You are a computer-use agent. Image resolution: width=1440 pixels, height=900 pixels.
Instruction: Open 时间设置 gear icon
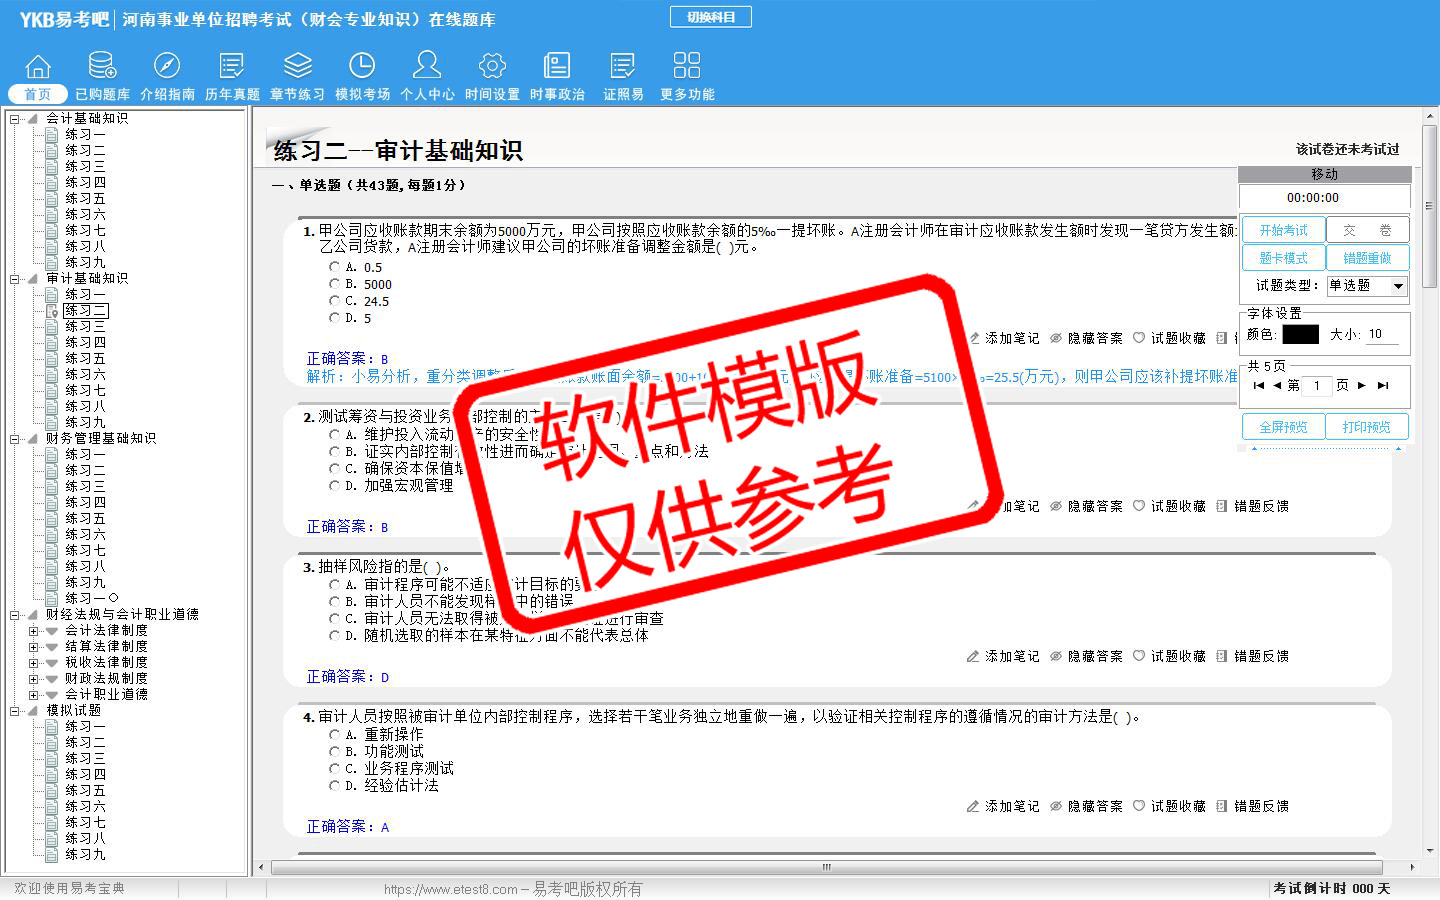pos(492,67)
